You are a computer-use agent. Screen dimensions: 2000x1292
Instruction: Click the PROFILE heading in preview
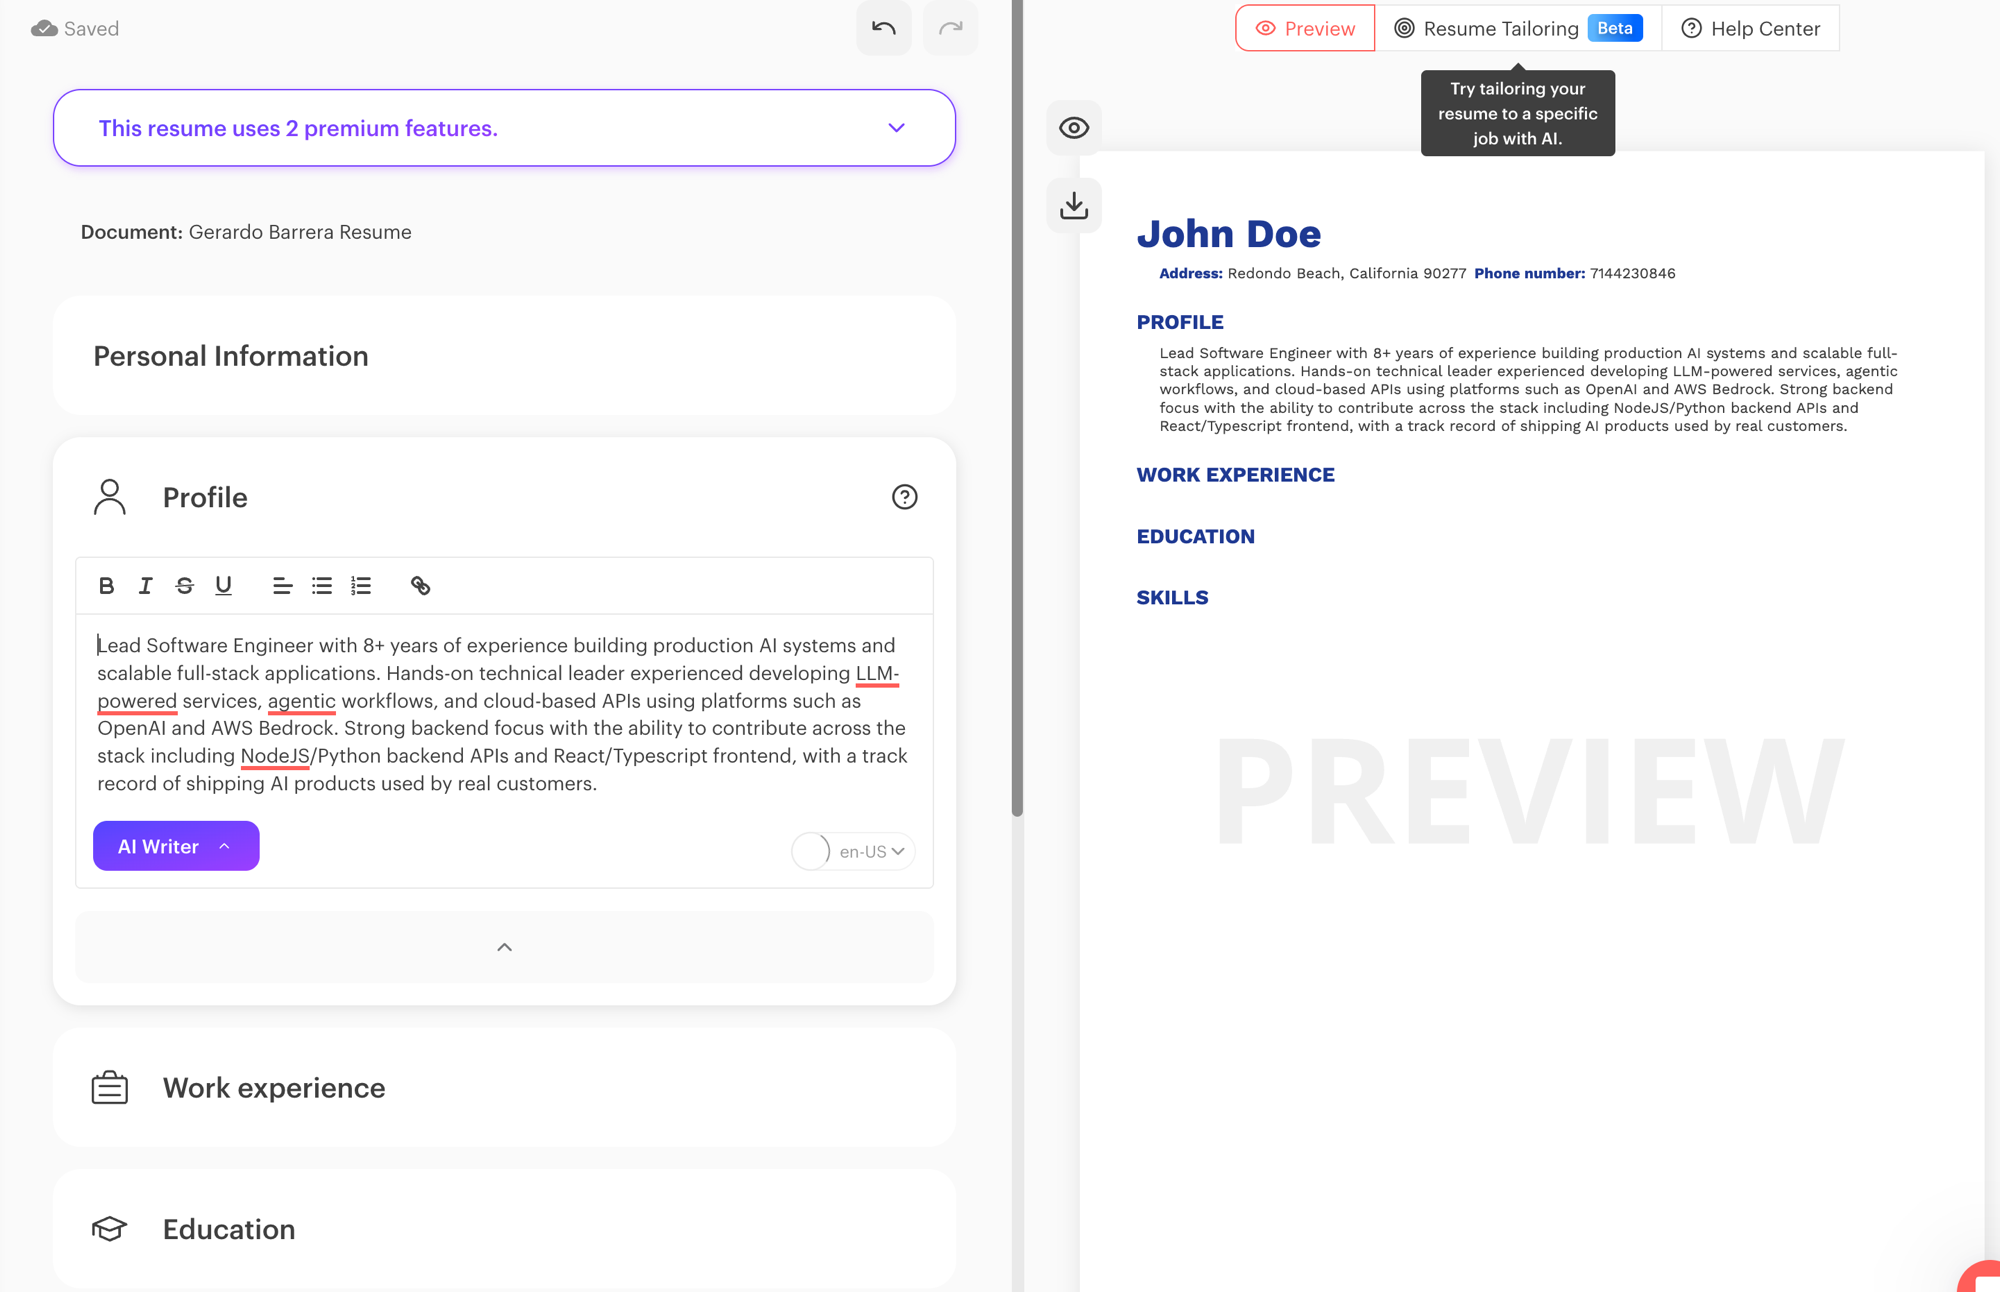pos(1180,322)
